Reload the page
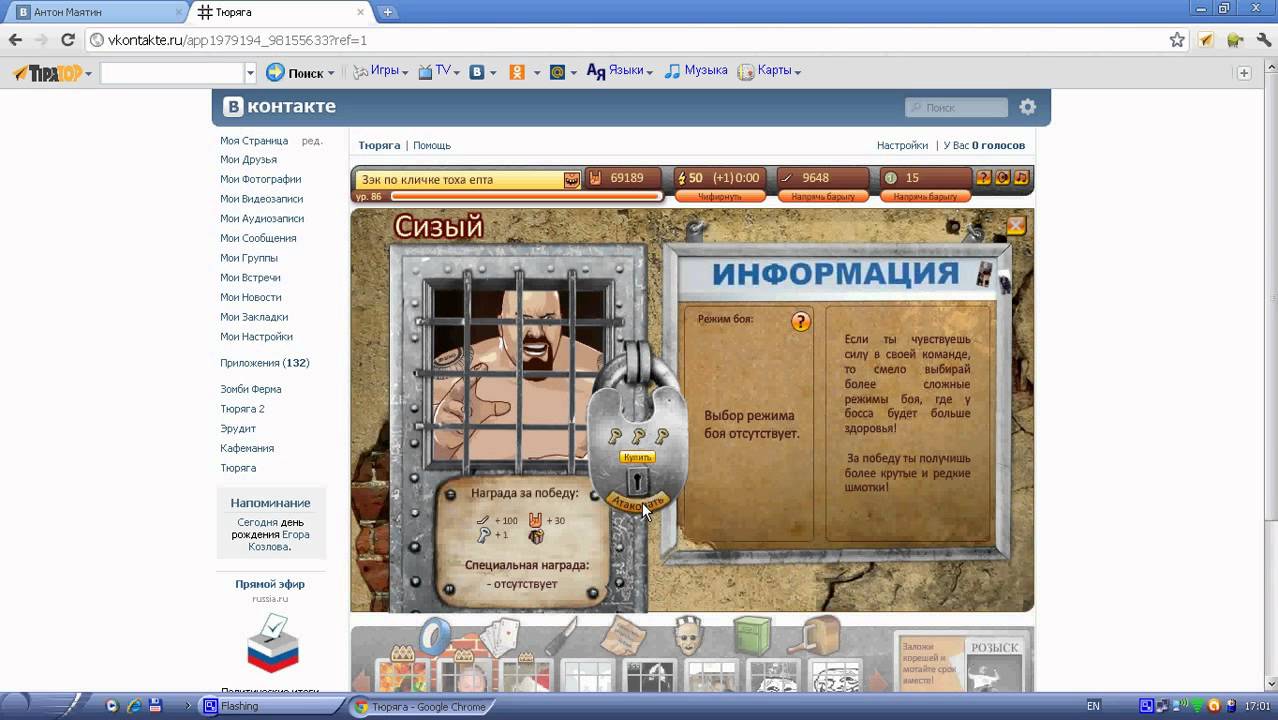The height and width of the screenshot is (720, 1278). pyautogui.click(x=68, y=40)
